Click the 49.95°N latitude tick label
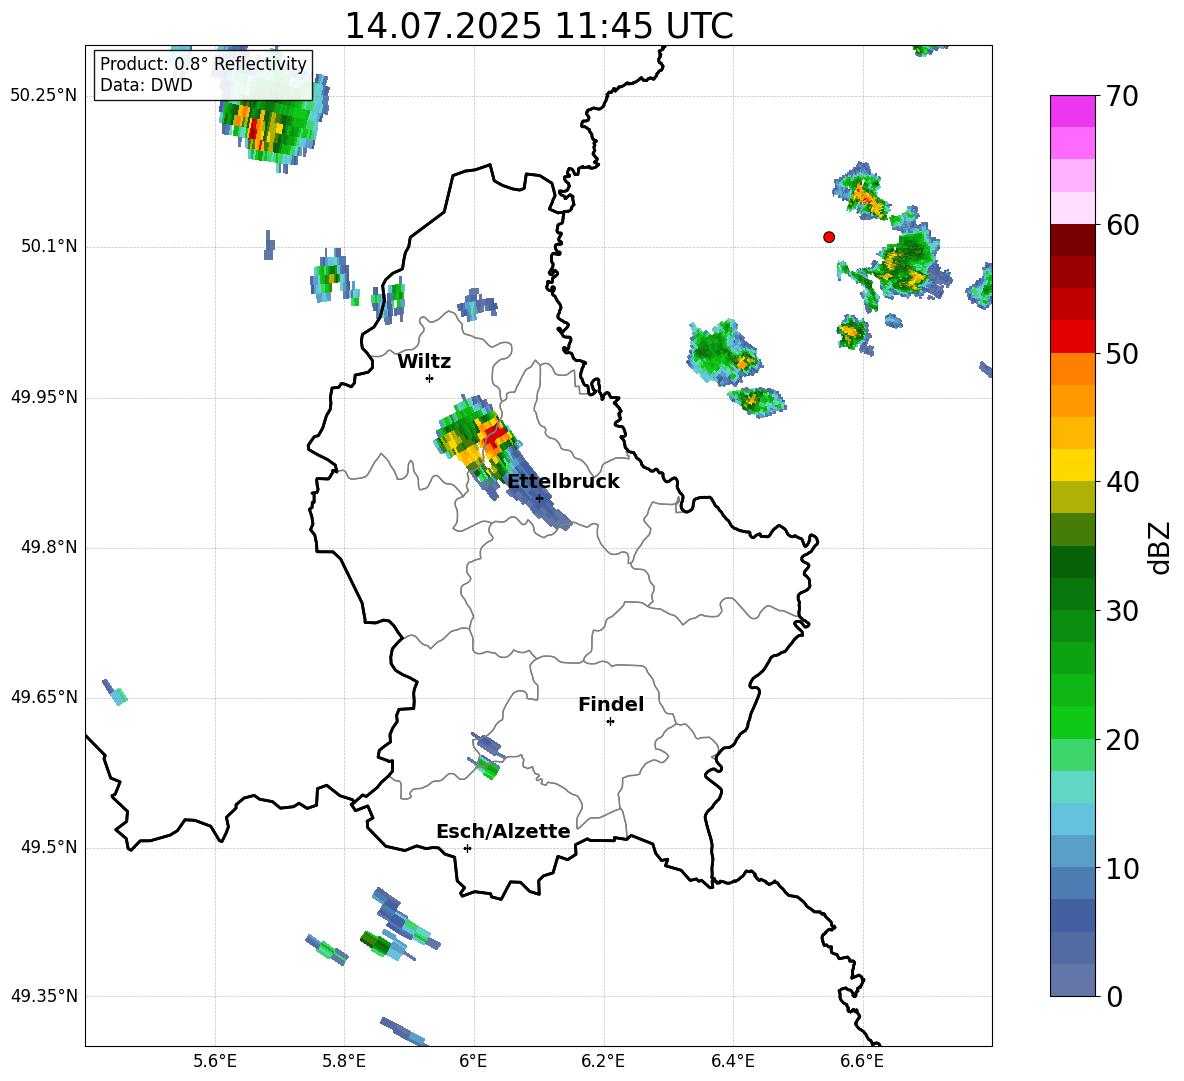This screenshot has height=1081, width=1184. click(44, 396)
